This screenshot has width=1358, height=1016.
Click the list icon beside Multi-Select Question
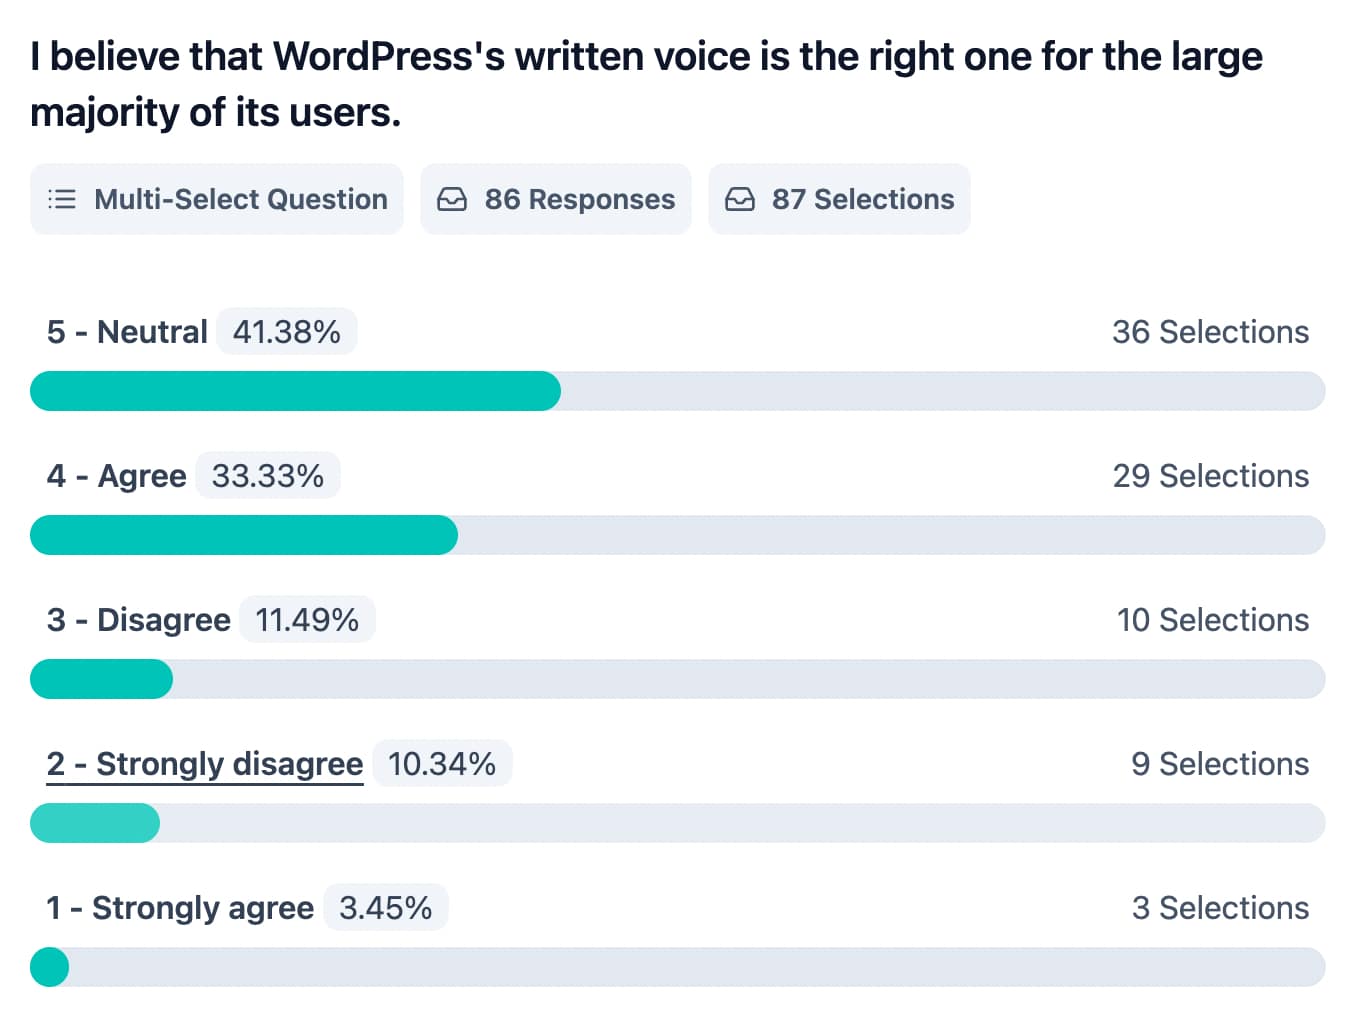click(x=62, y=199)
